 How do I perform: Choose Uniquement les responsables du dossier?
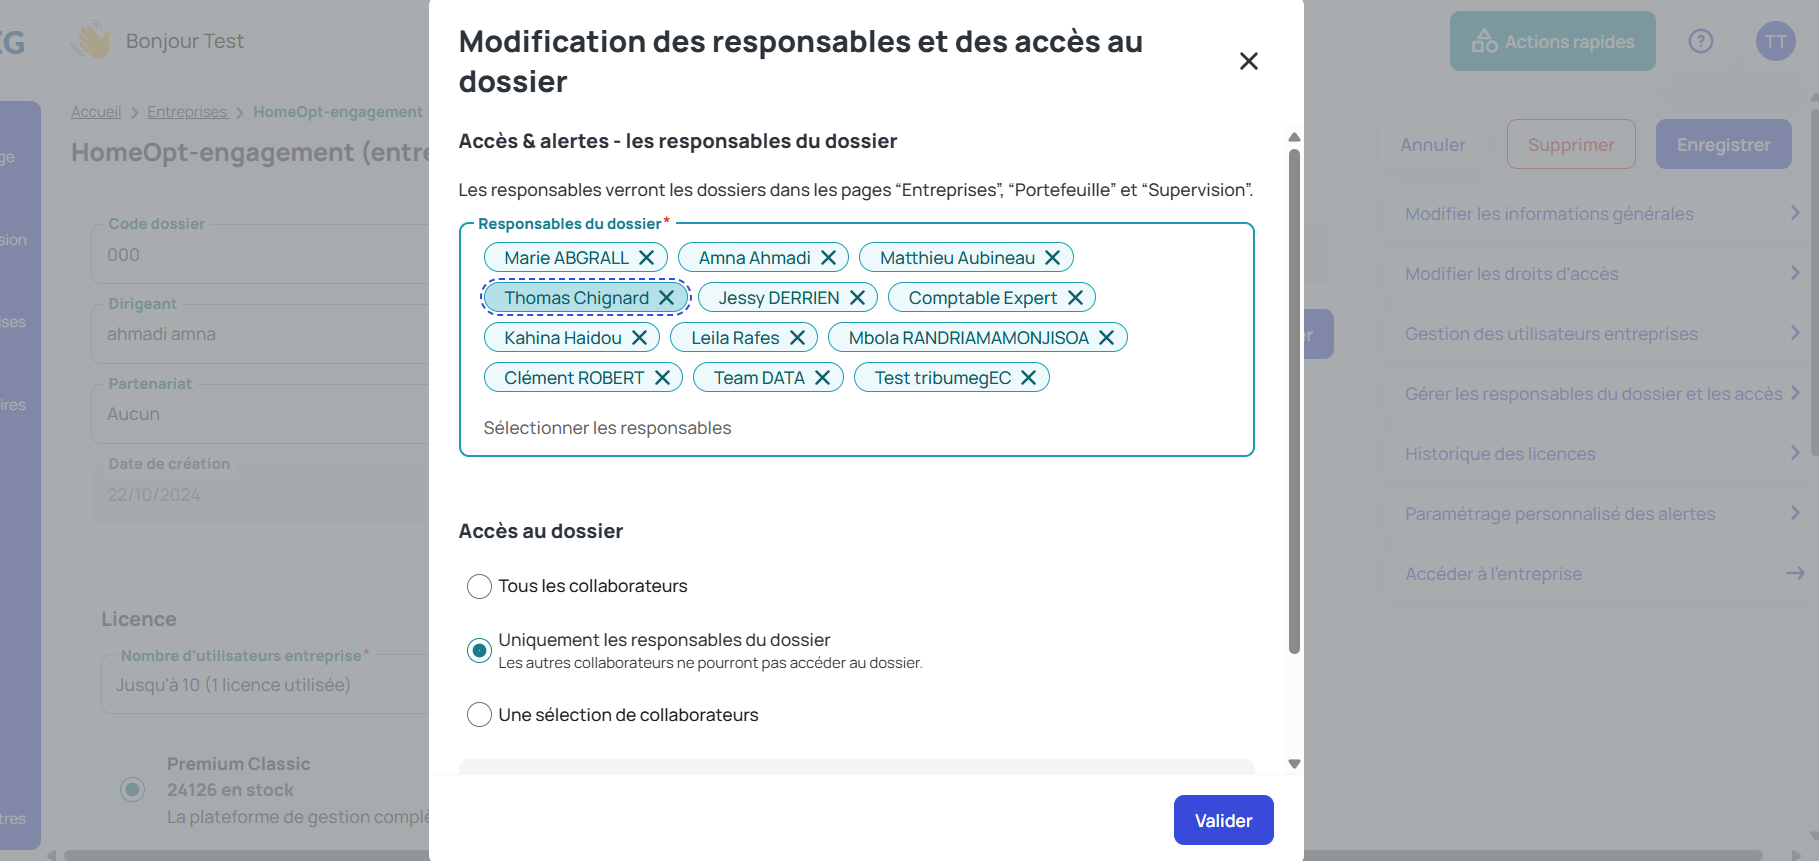(479, 651)
